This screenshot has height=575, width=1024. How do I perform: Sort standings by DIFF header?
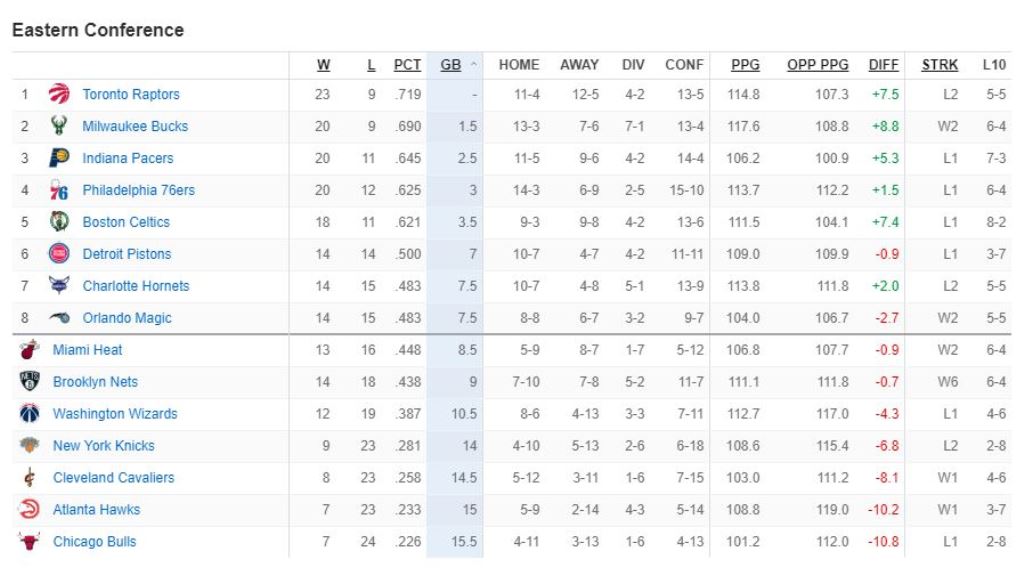pyautogui.click(x=883, y=65)
